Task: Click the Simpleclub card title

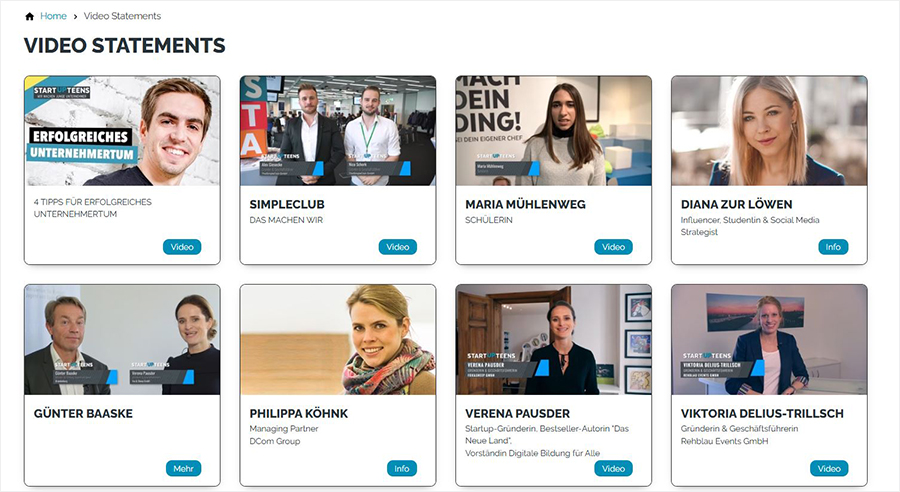Action: [x=287, y=204]
